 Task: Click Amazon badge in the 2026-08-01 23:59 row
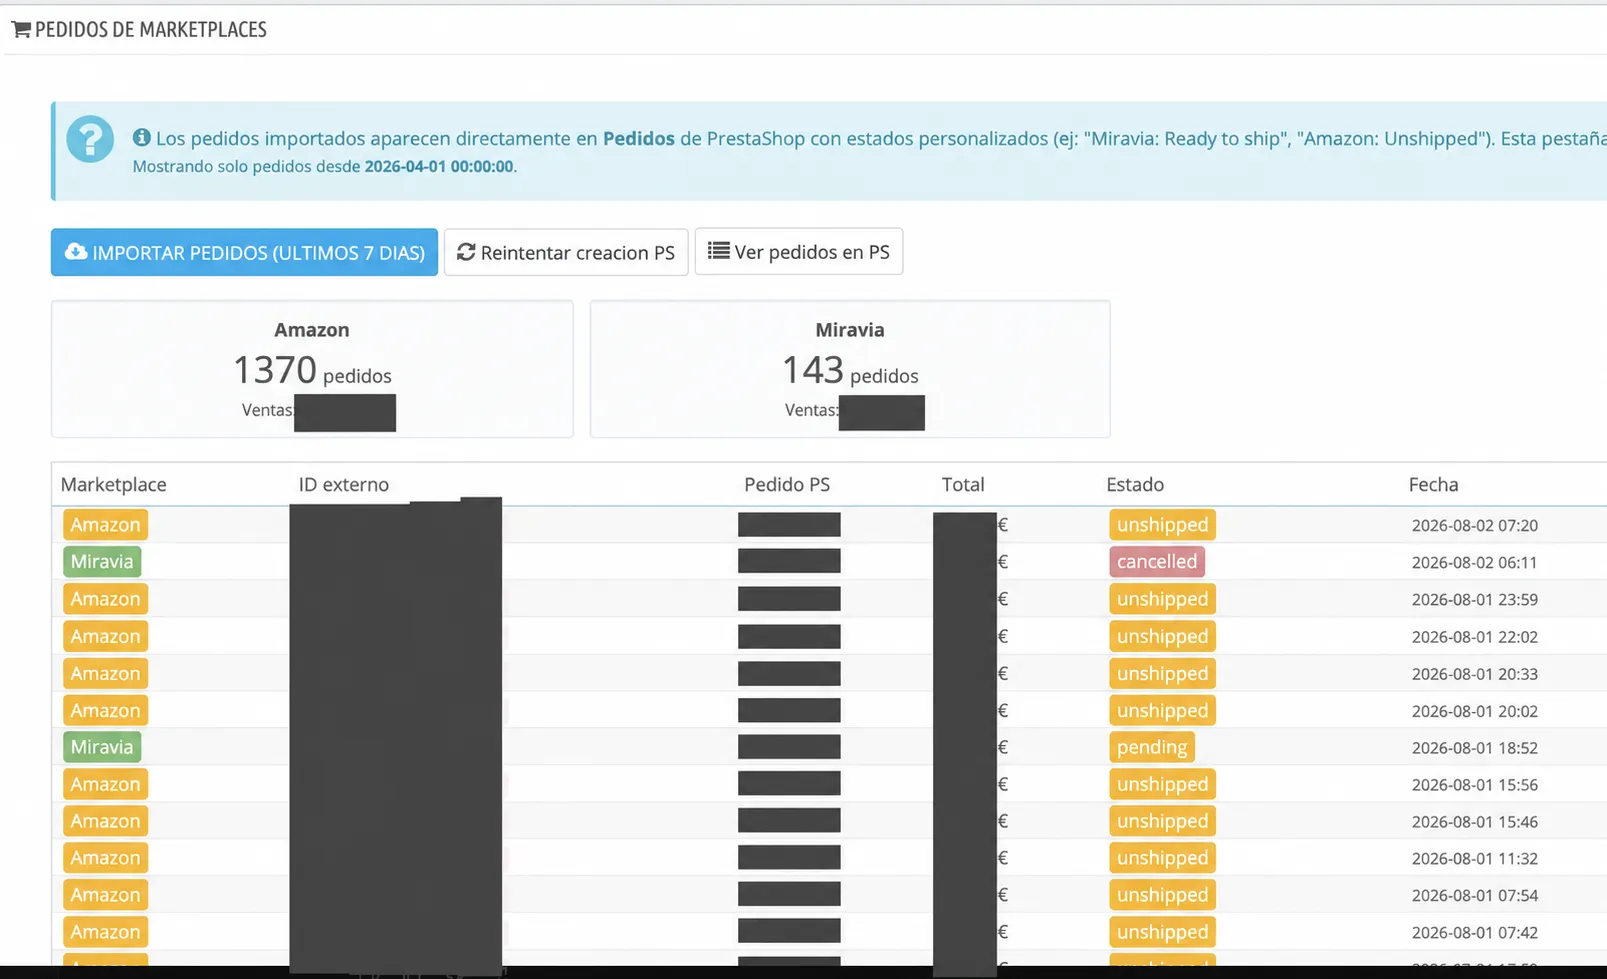[x=105, y=599]
